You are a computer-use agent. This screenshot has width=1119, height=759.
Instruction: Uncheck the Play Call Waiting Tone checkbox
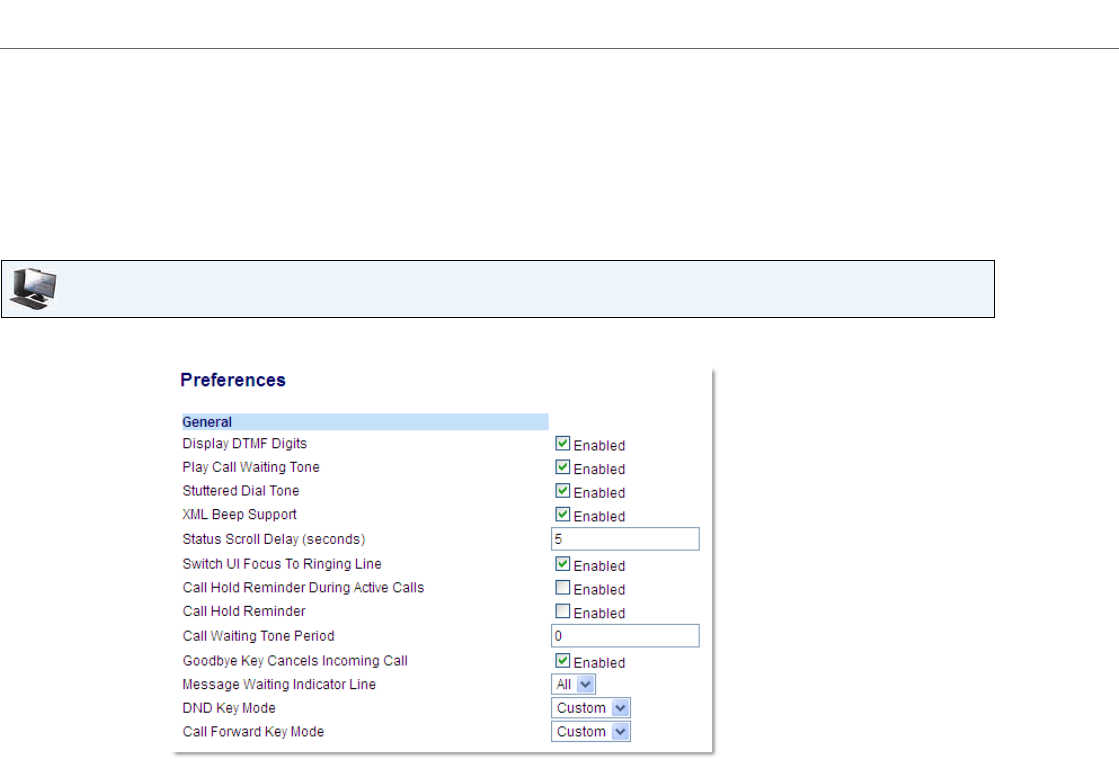[x=563, y=468]
